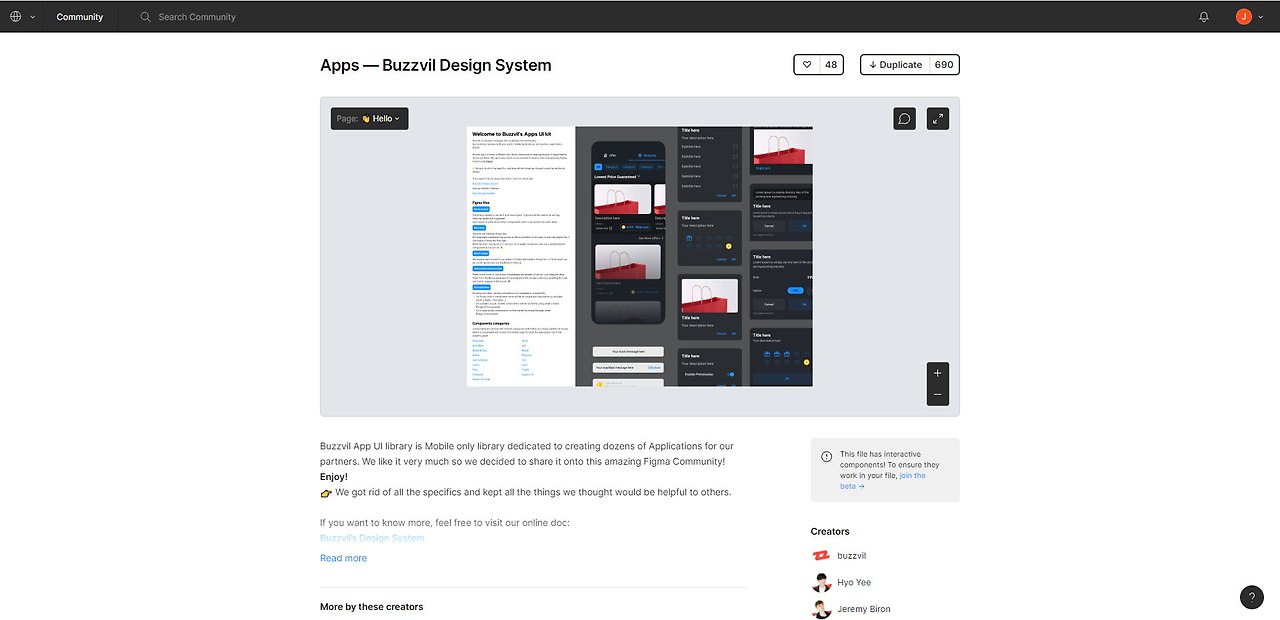Screen dimensions: 1280x620
Task: Duplicate the Buzzvil Design System file
Action: (895, 65)
